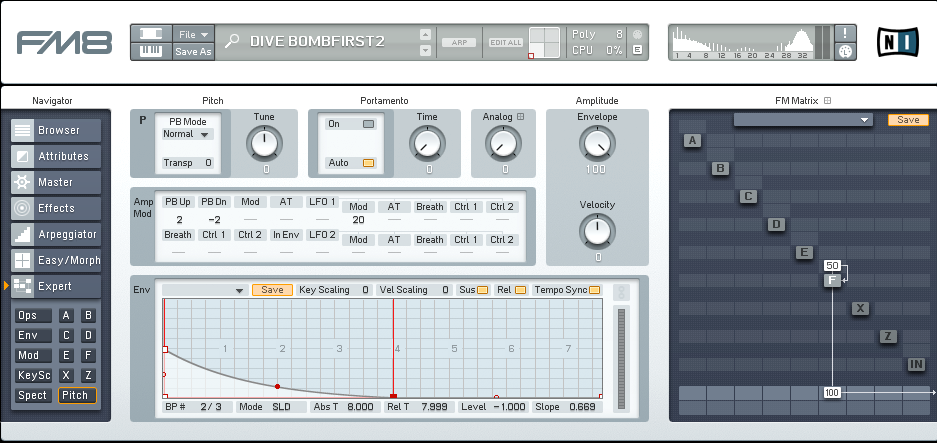The width and height of the screenshot is (937, 443).
Task: Expand the FM Matrix plus icon
Action: pos(828,100)
